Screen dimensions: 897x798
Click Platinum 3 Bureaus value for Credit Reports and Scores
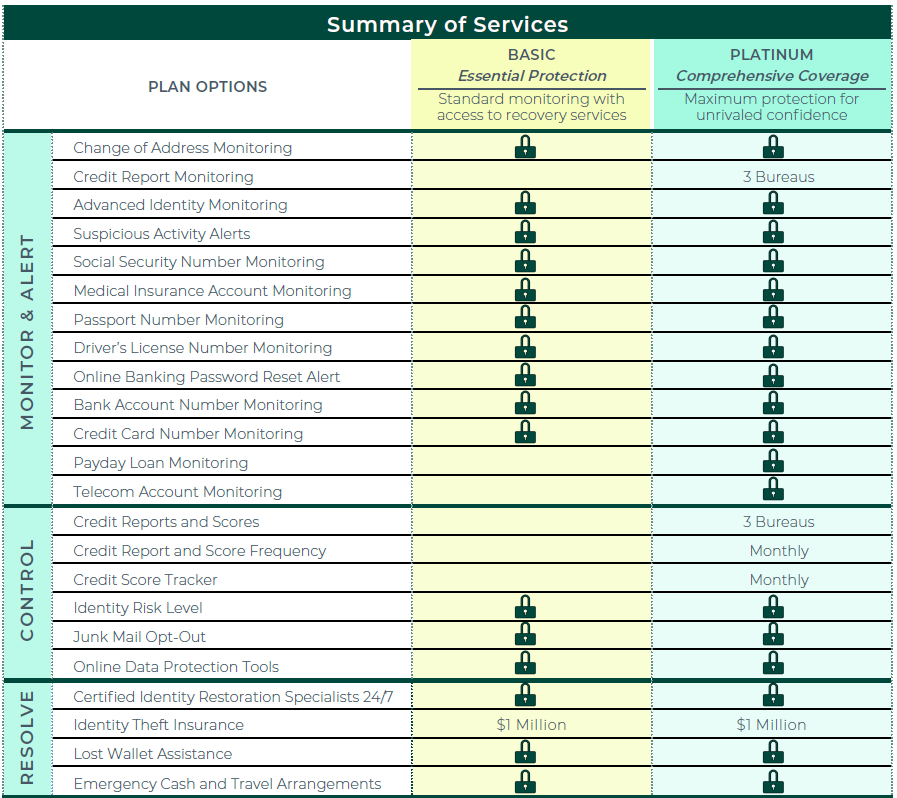[x=778, y=522]
